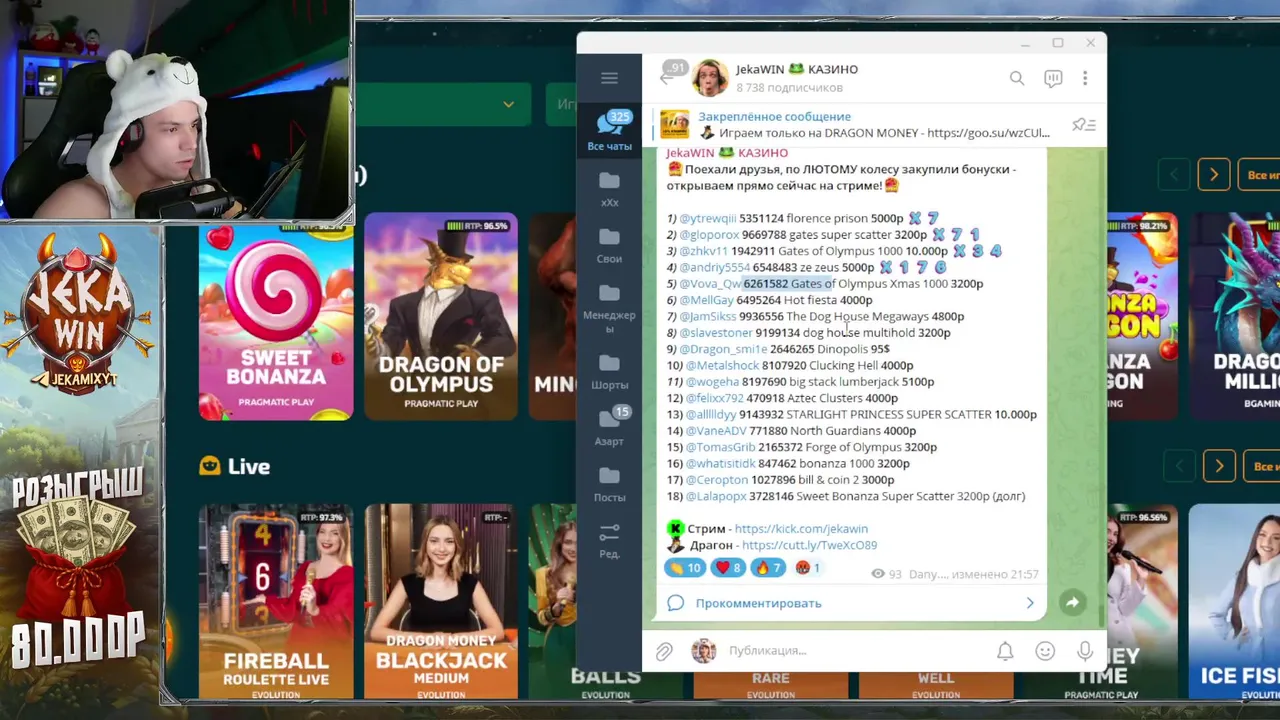Click the pinned messages list icon
This screenshot has height=720, width=1280.
1084,125
